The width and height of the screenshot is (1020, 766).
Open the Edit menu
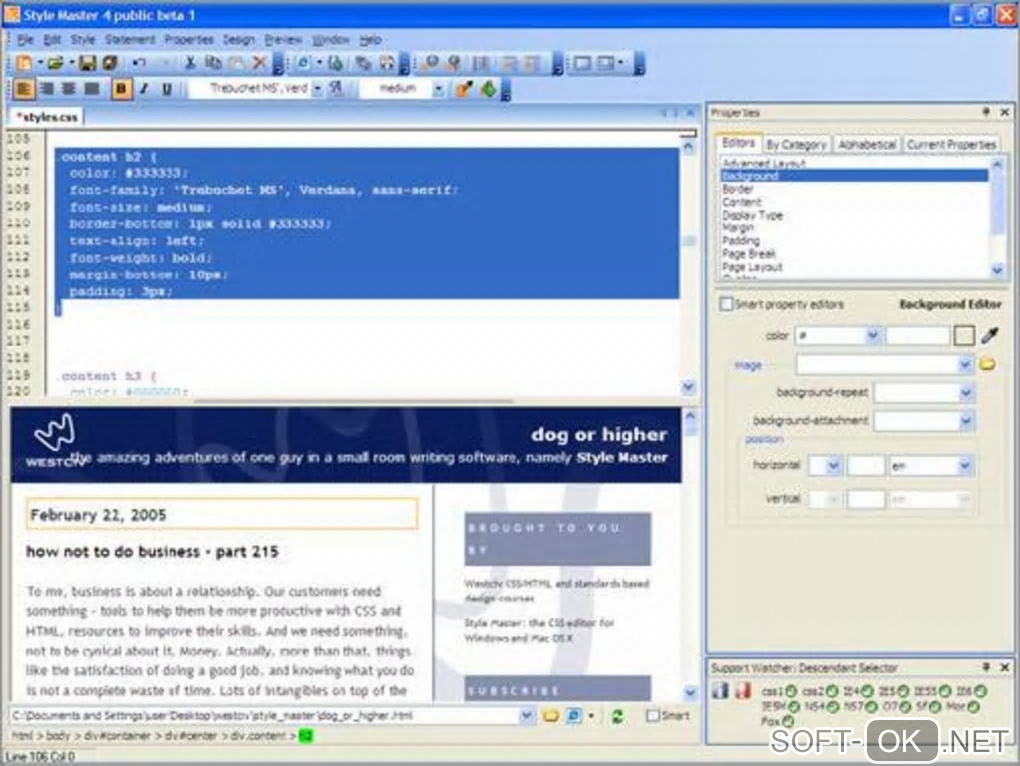pyautogui.click(x=52, y=40)
